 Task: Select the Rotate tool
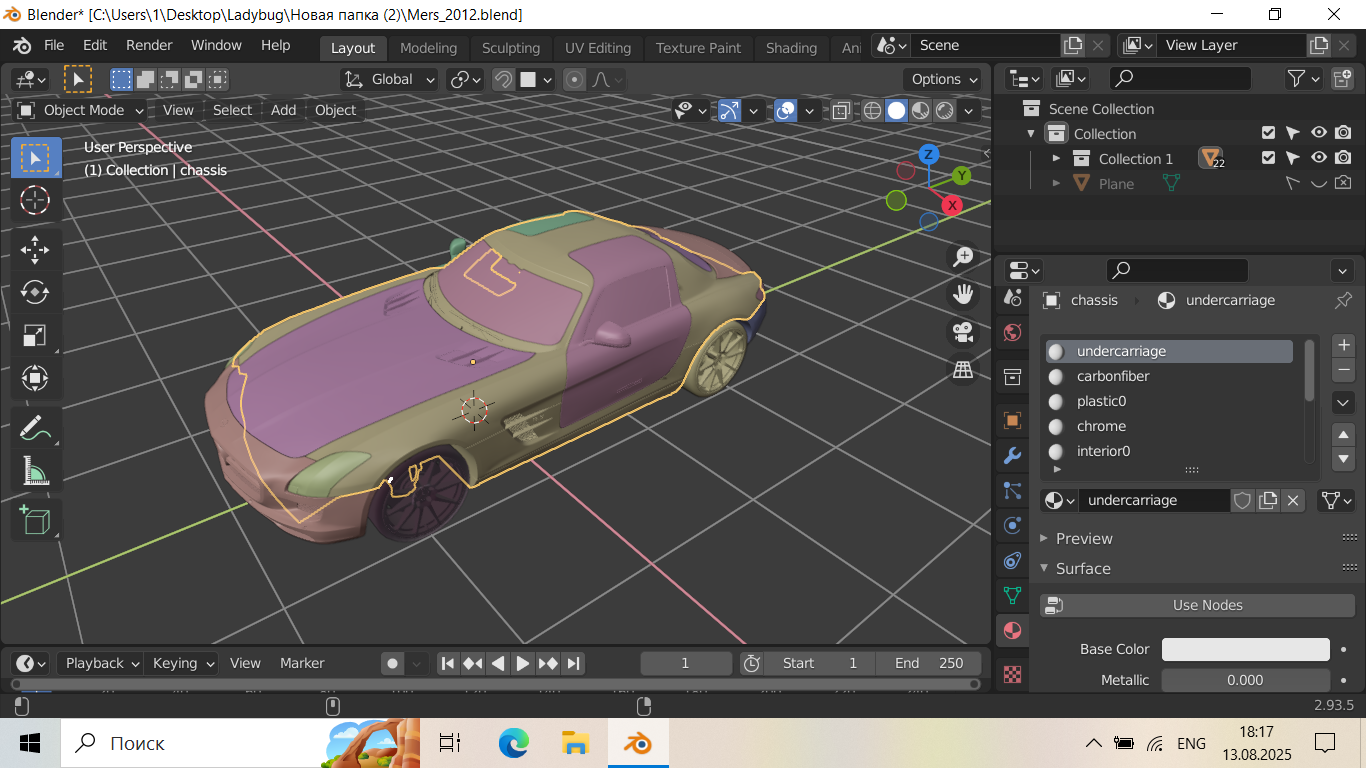(35, 292)
